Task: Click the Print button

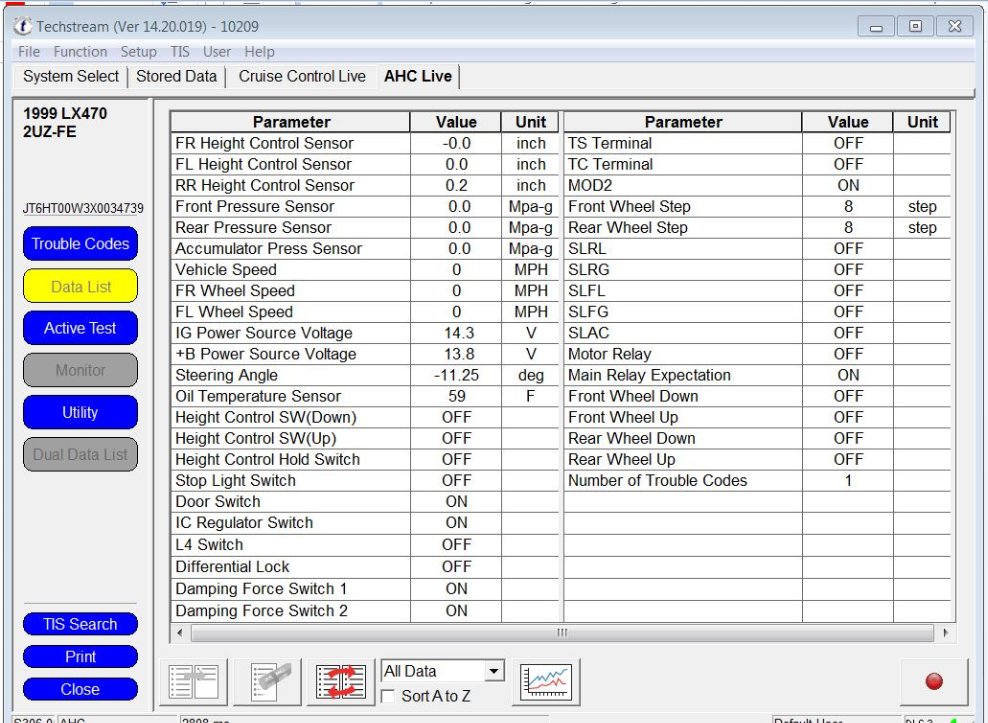Action: pyautogui.click(x=80, y=657)
